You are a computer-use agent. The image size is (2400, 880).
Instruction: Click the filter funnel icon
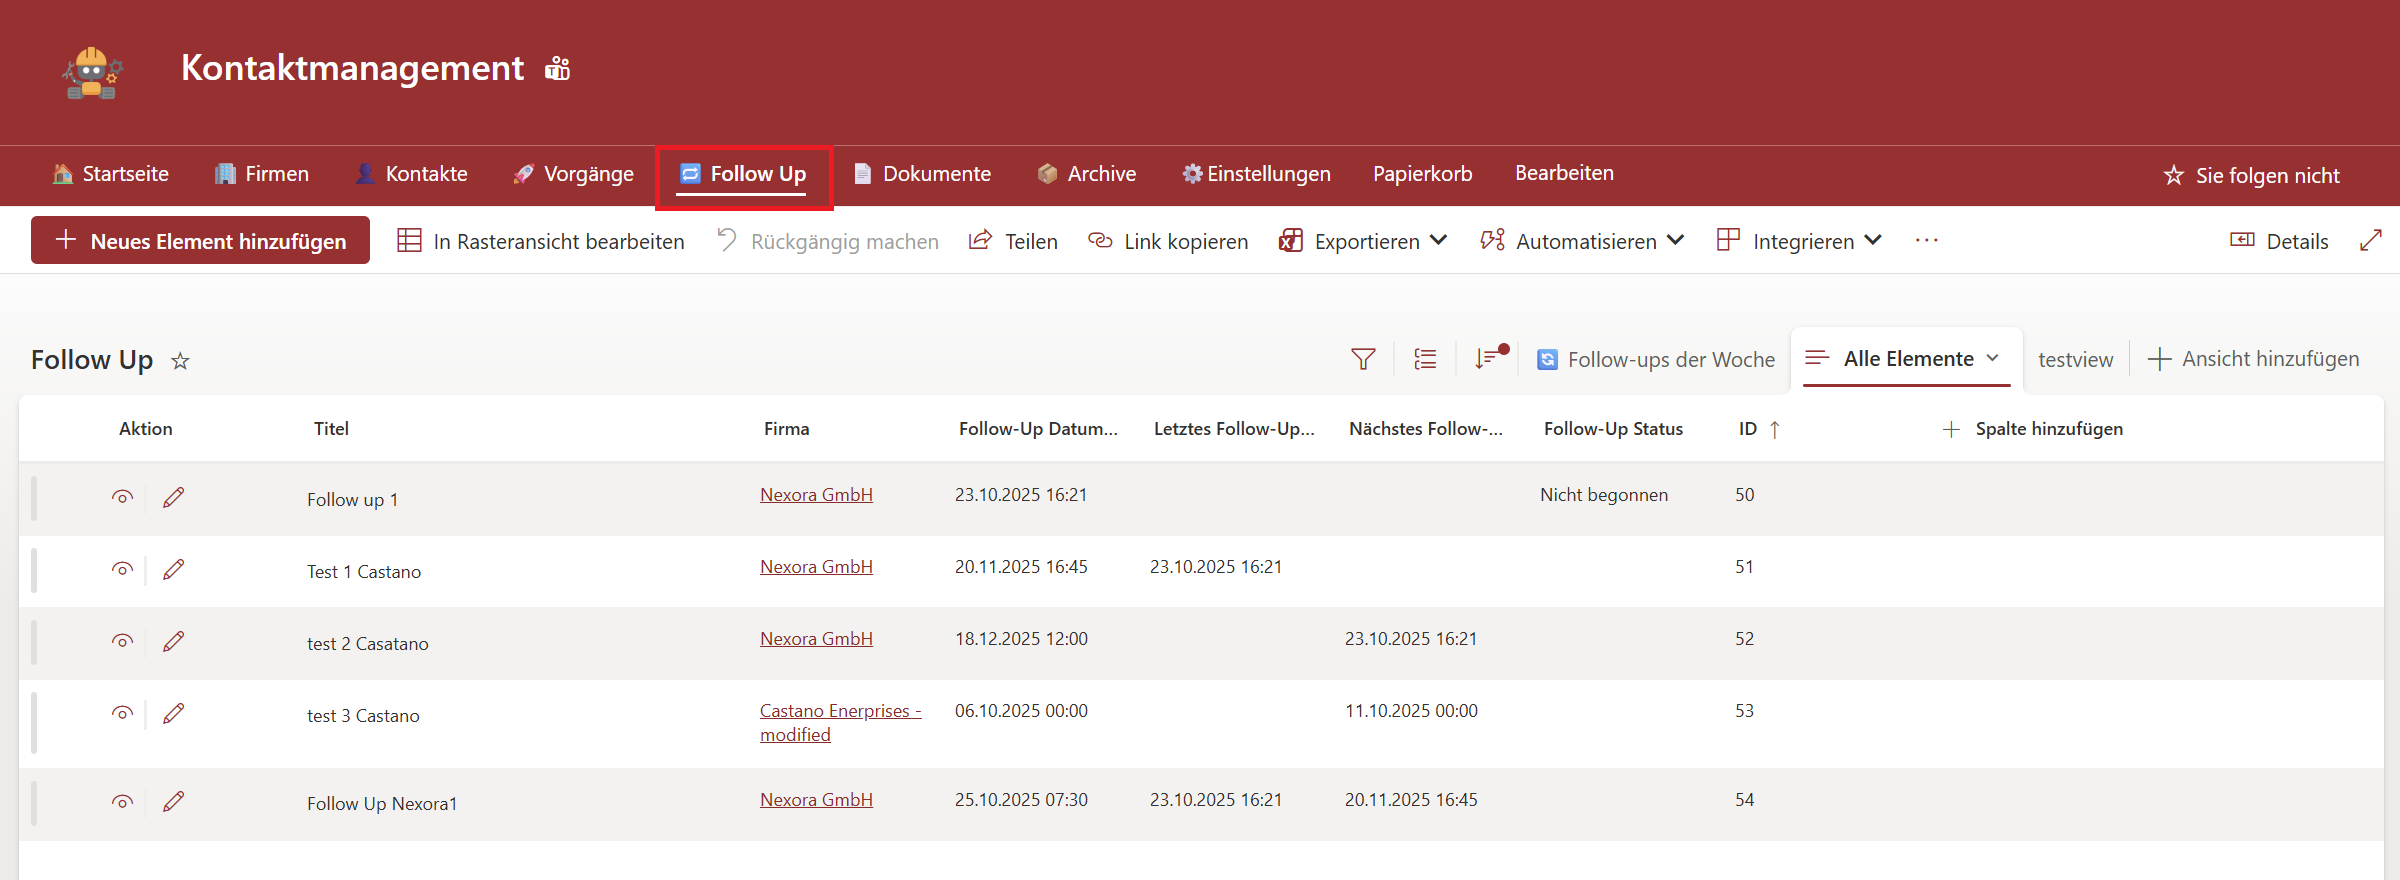tap(1363, 359)
